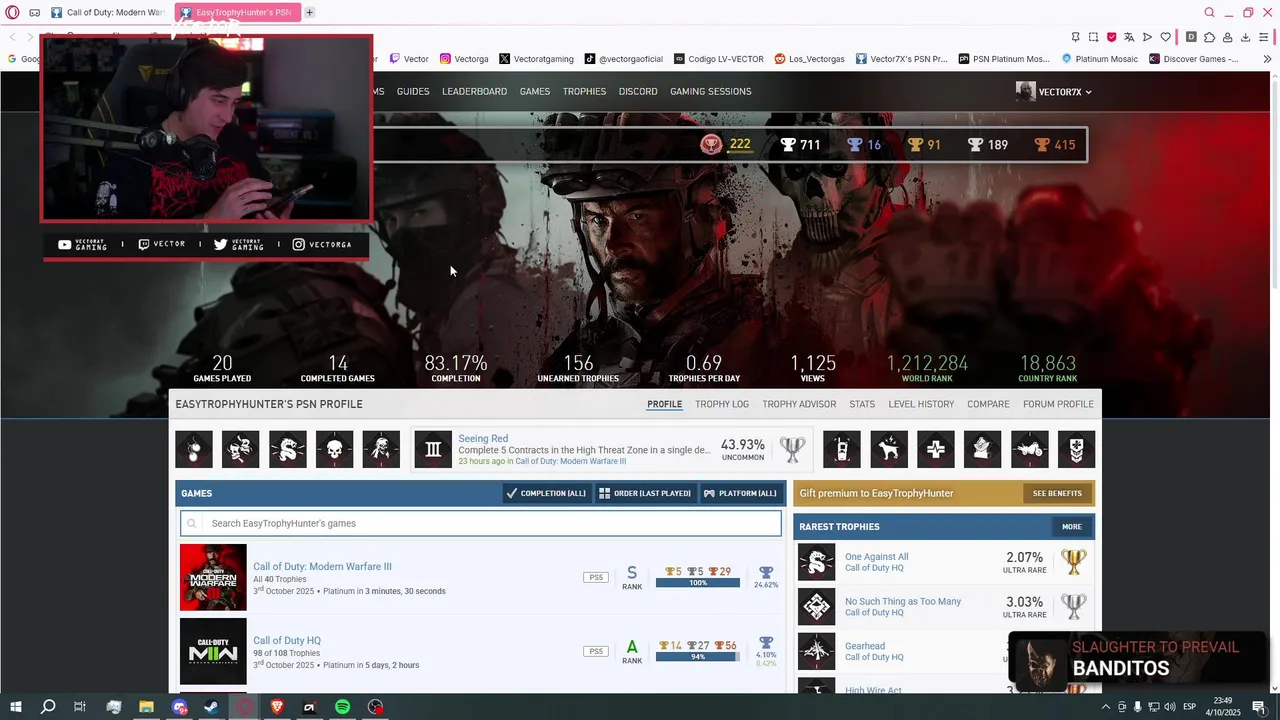1280x720 pixels.
Task: Open the motorcycle trophy icon
Action: point(1030,449)
